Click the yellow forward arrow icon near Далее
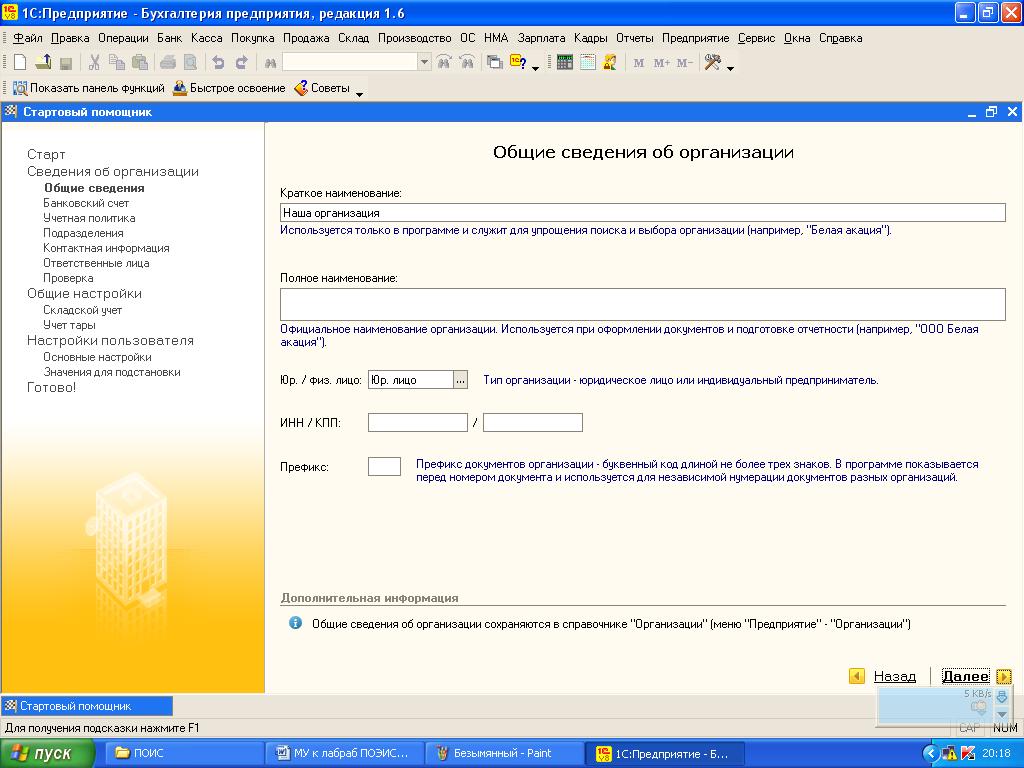The width and height of the screenshot is (1024, 768). 1004,676
